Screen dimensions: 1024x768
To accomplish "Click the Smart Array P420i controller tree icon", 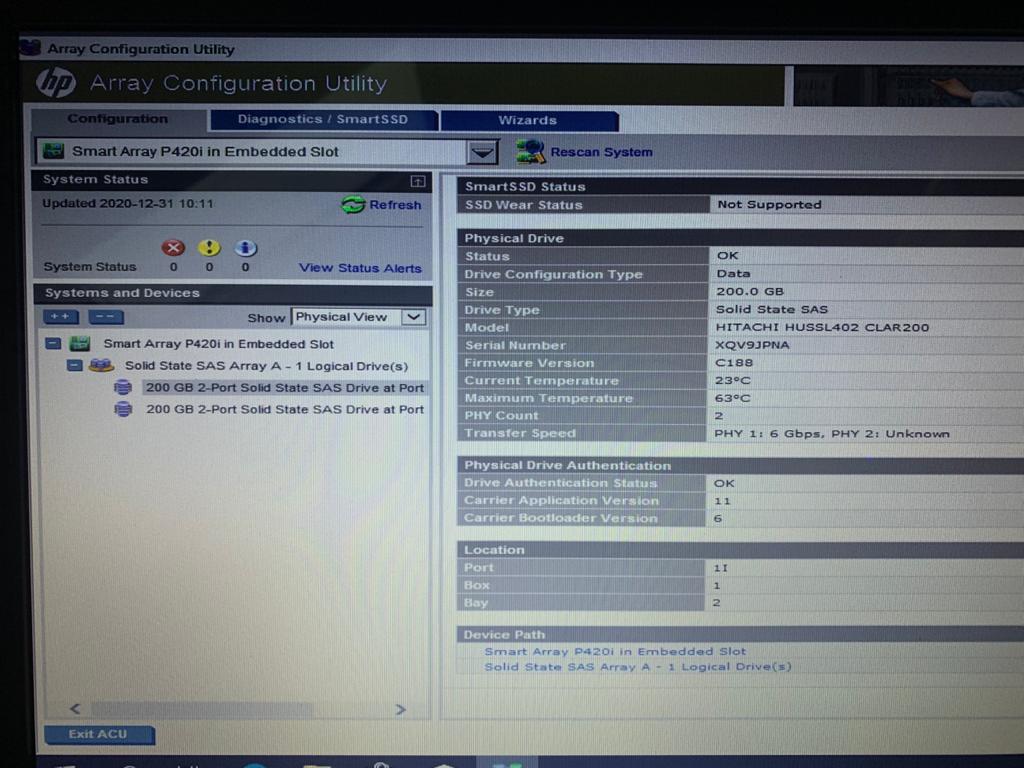I will [x=80, y=344].
